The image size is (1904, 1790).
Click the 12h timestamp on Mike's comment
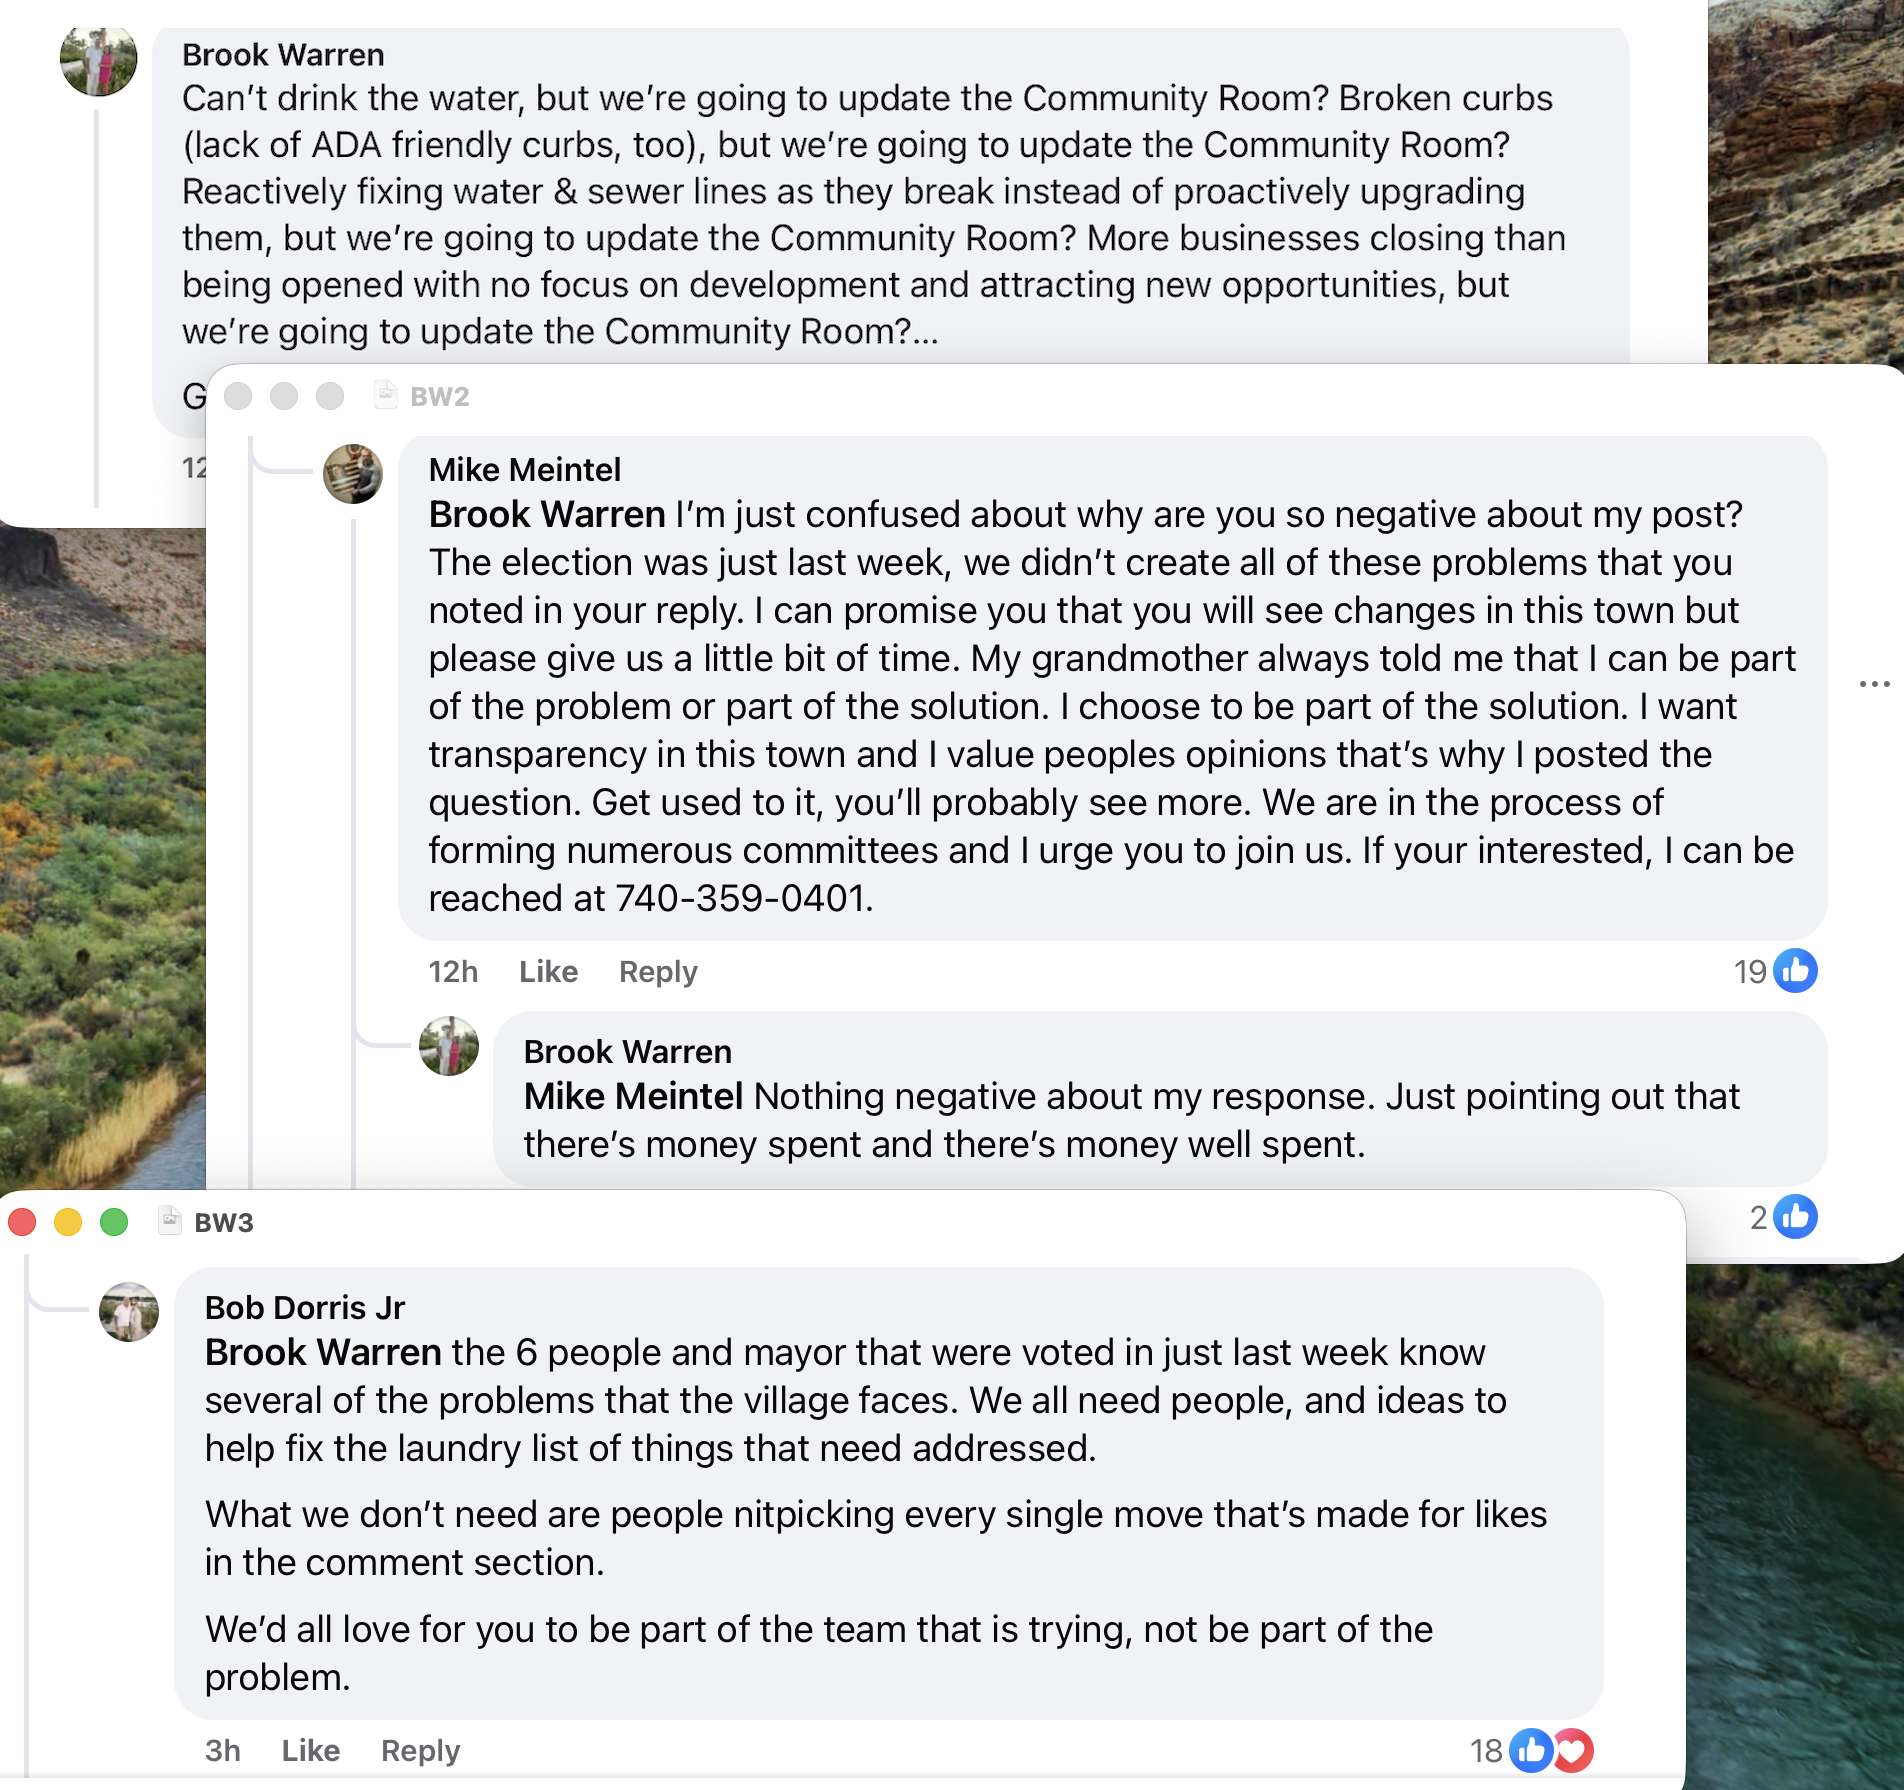(453, 971)
